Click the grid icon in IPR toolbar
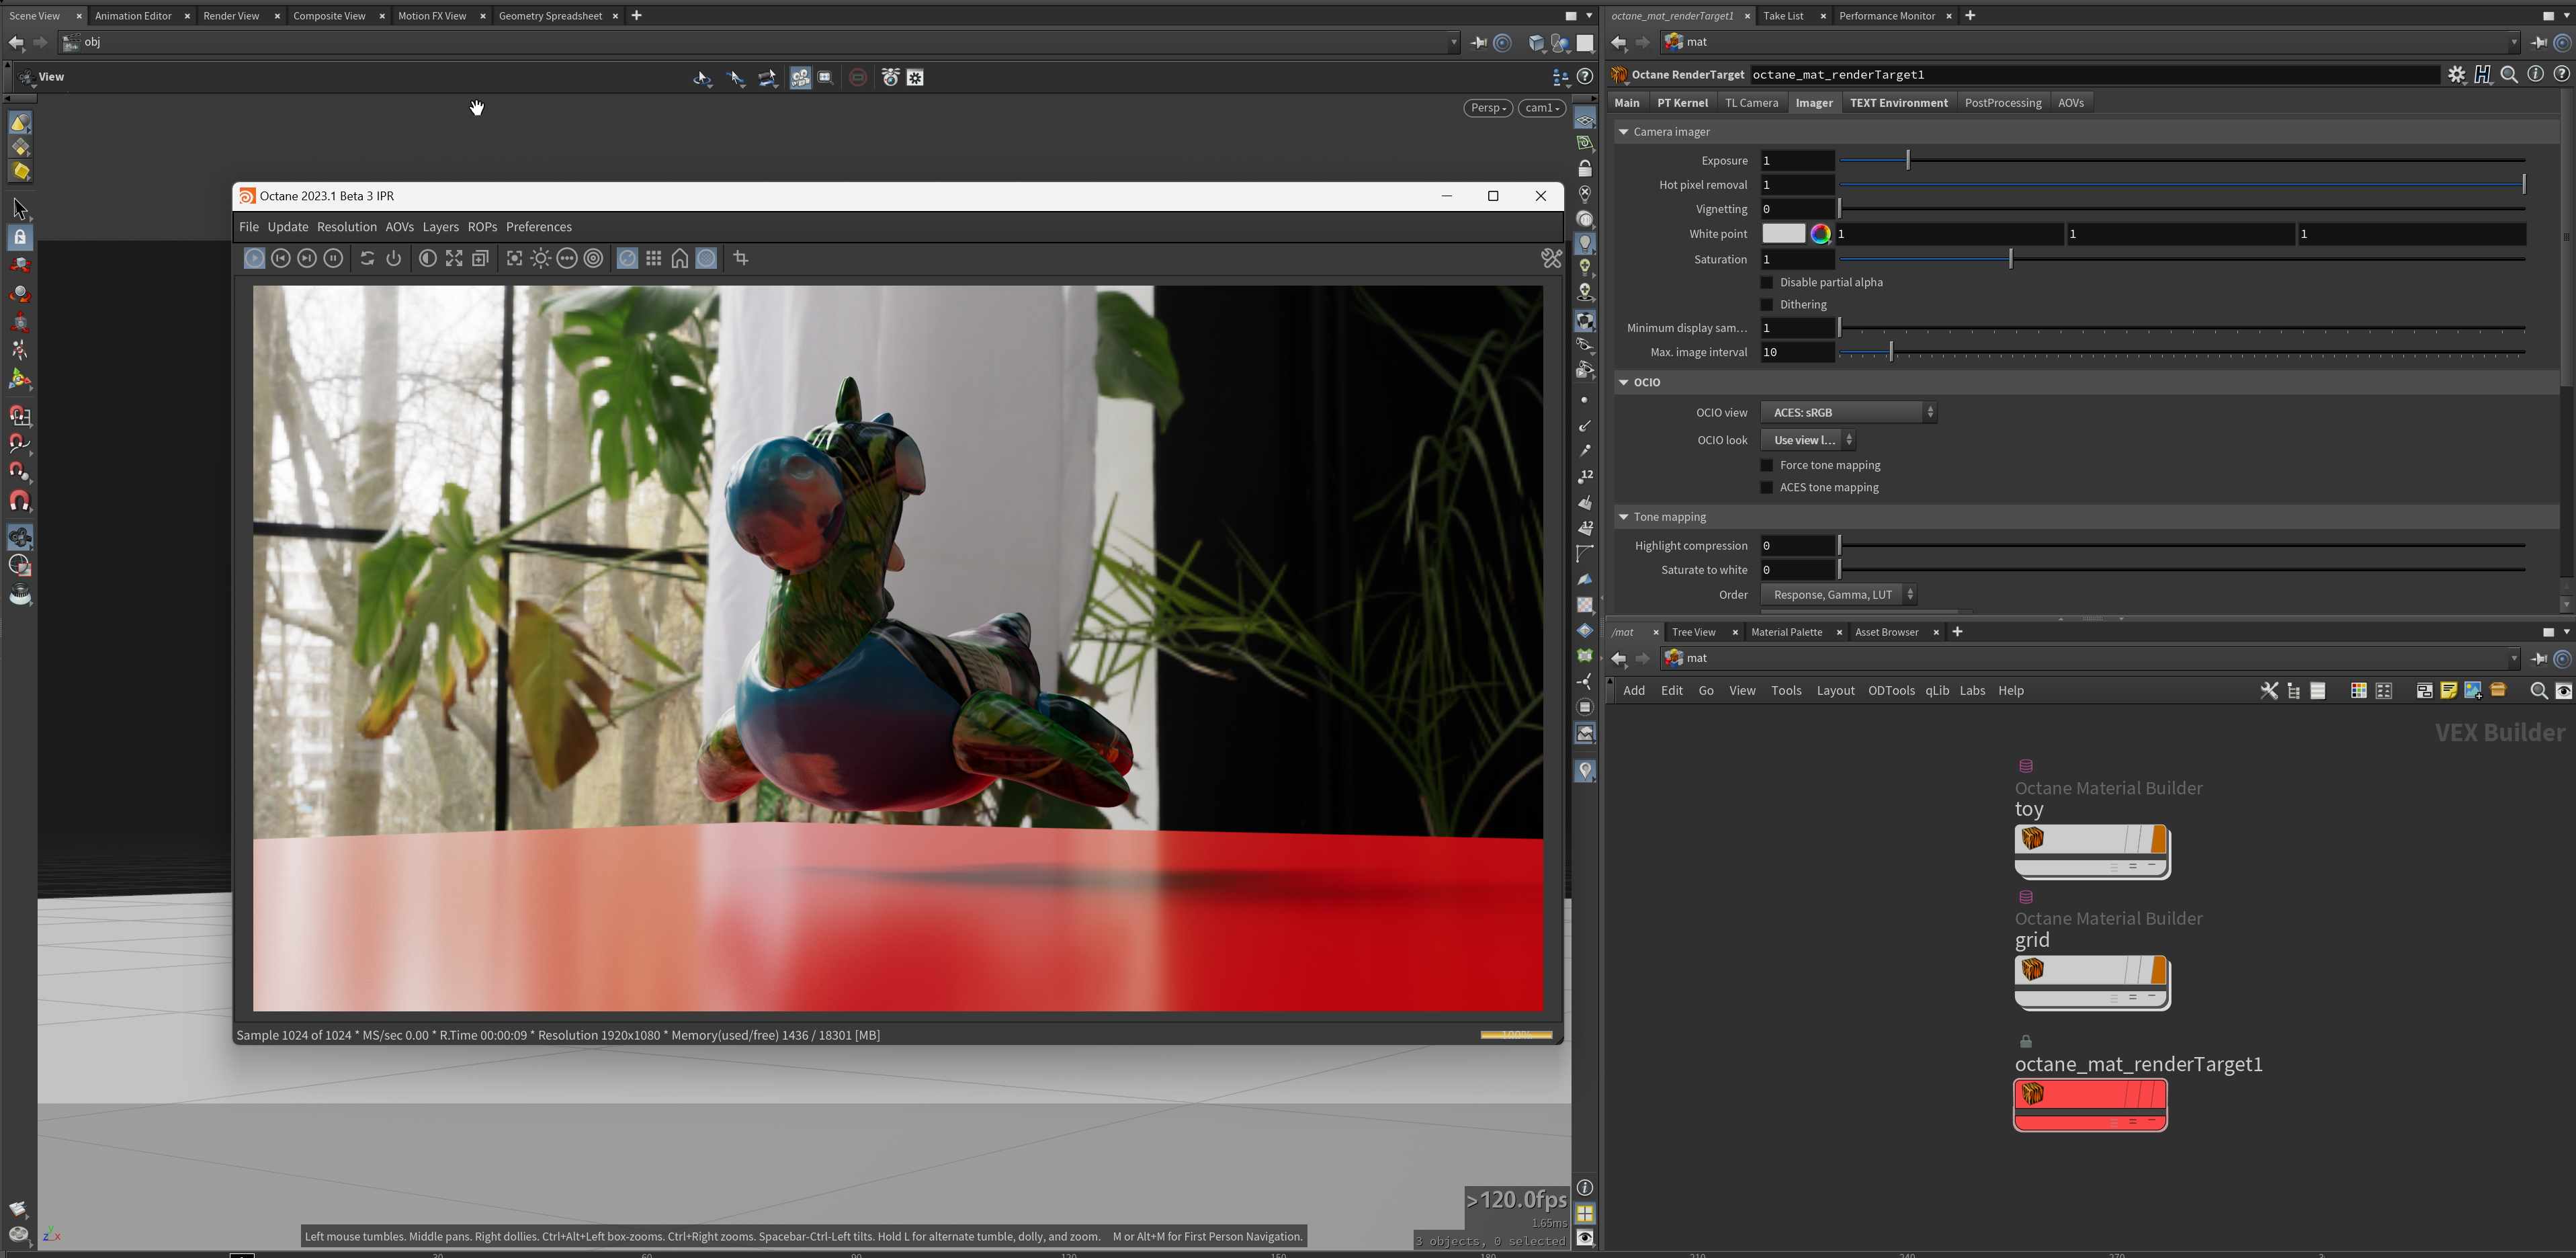 [654, 259]
